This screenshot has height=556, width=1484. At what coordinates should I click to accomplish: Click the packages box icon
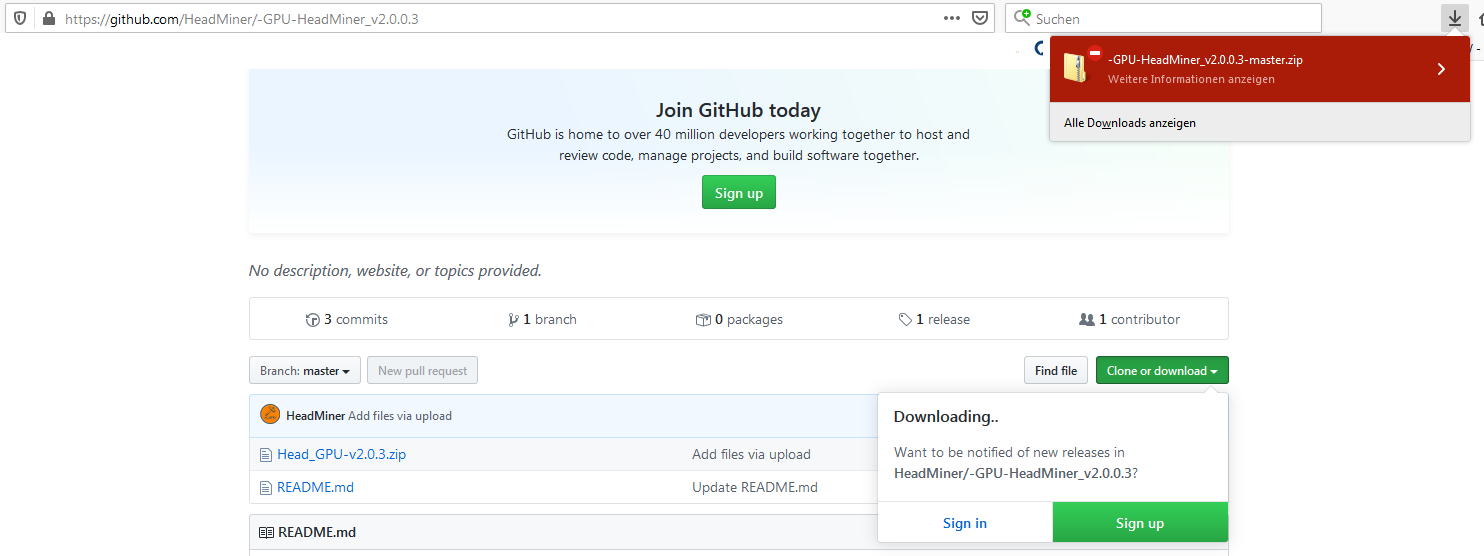(x=703, y=320)
